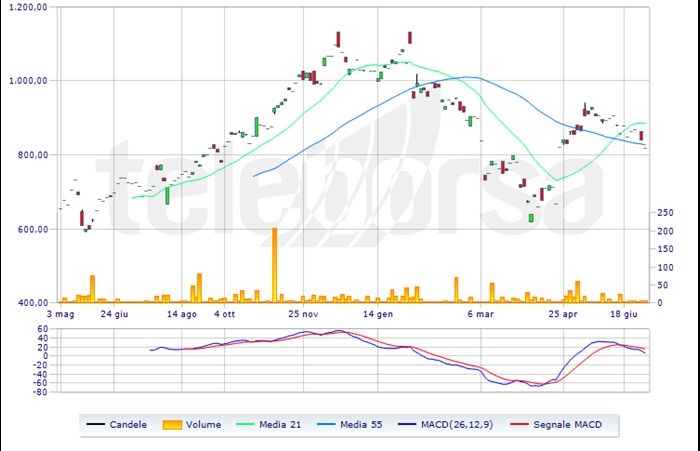Click the tallest orange volume bar
The width and height of the screenshot is (700, 451).
[x=275, y=265]
